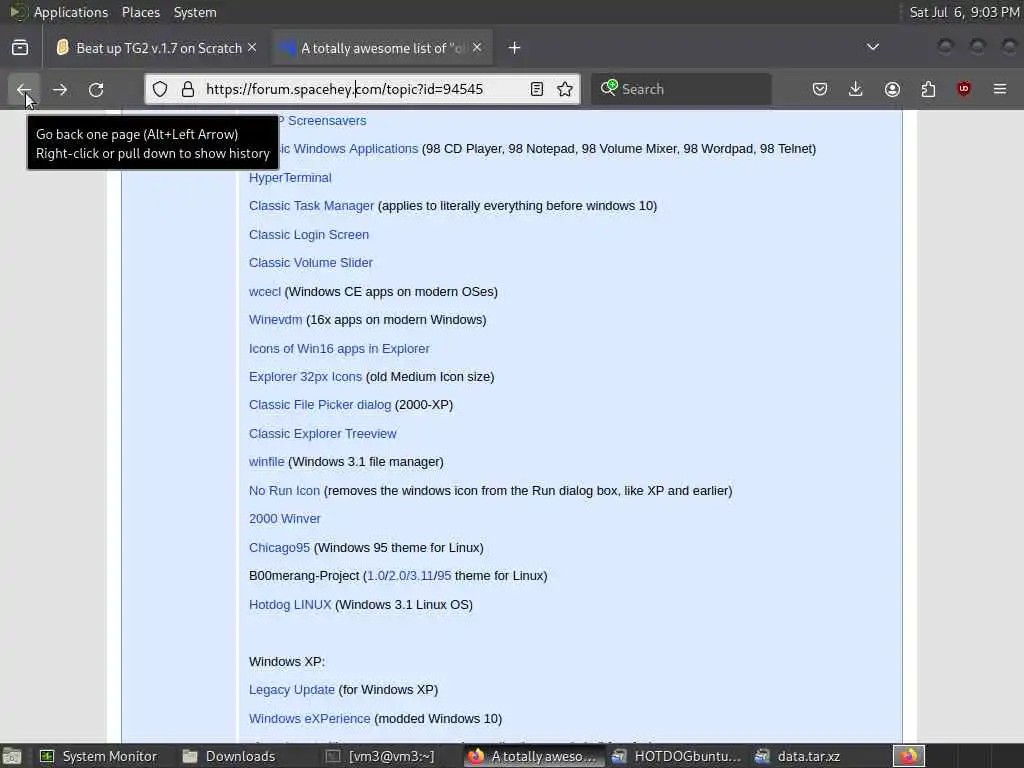Switch to Beat up TG2 v.1.7 on Scratch tab
This screenshot has height=768, width=1024.
click(x=157, y=48)
